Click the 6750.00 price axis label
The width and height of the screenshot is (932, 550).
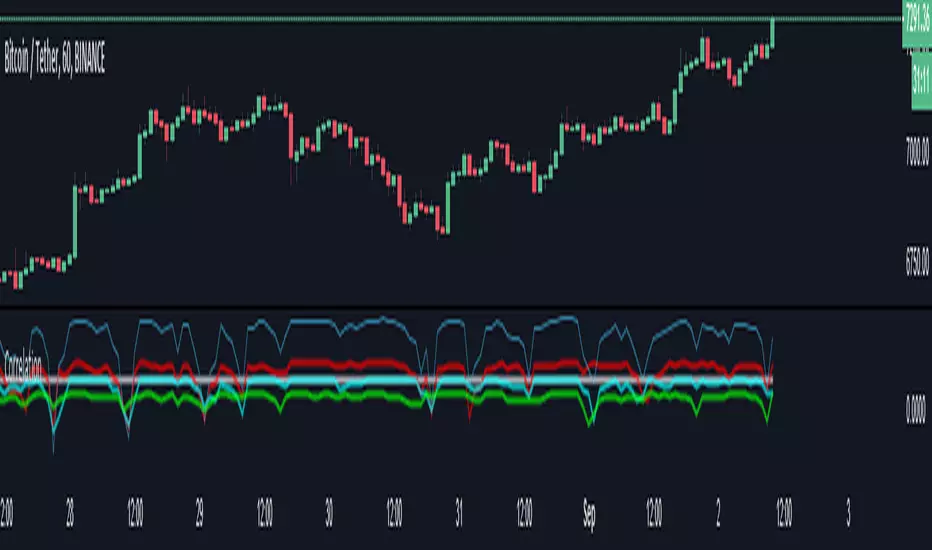pos(917,260)
